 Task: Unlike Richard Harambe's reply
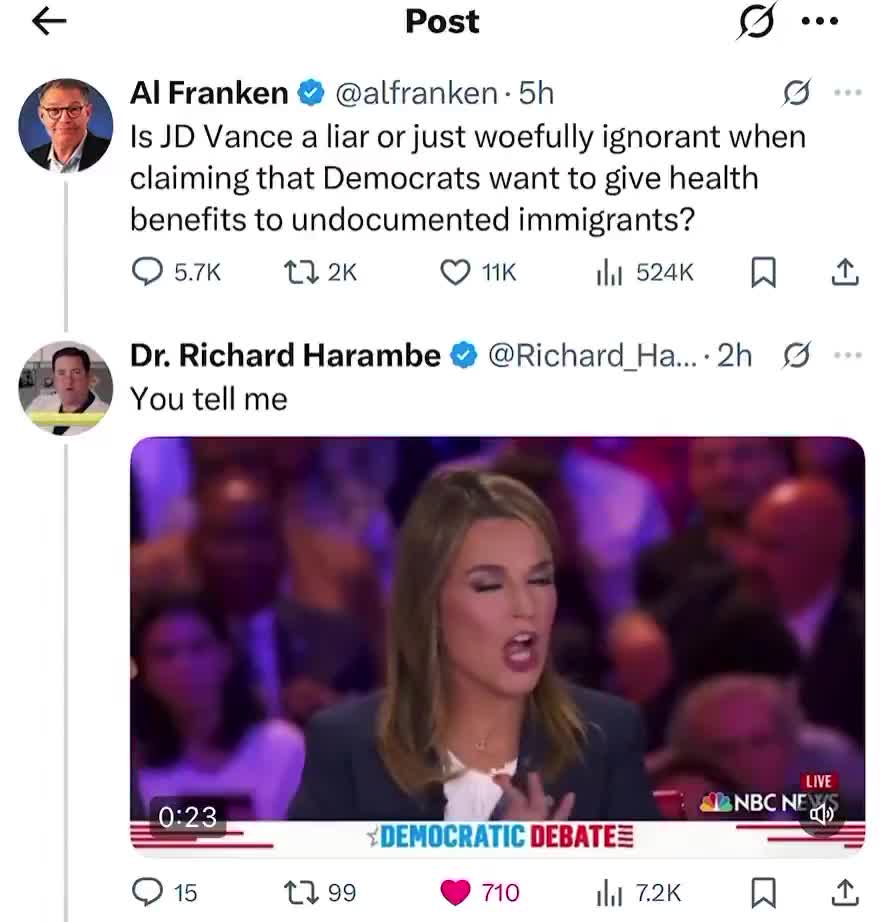click(x=455, y=891)
